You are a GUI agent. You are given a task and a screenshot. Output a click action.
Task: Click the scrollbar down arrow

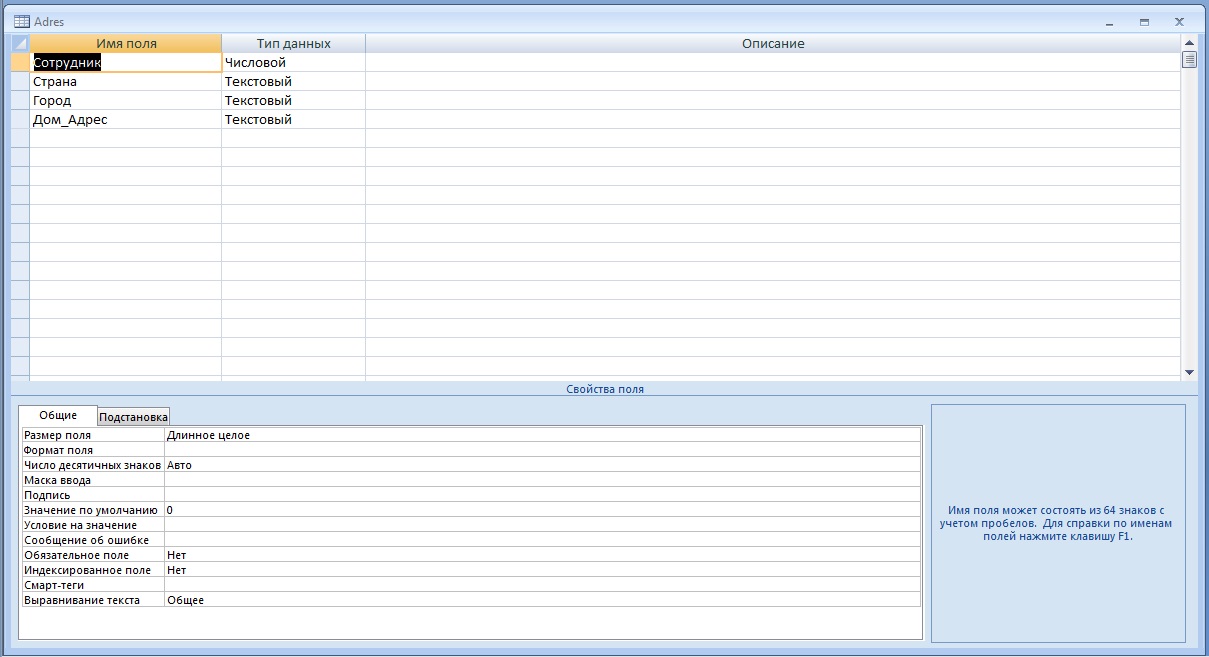1189,372
